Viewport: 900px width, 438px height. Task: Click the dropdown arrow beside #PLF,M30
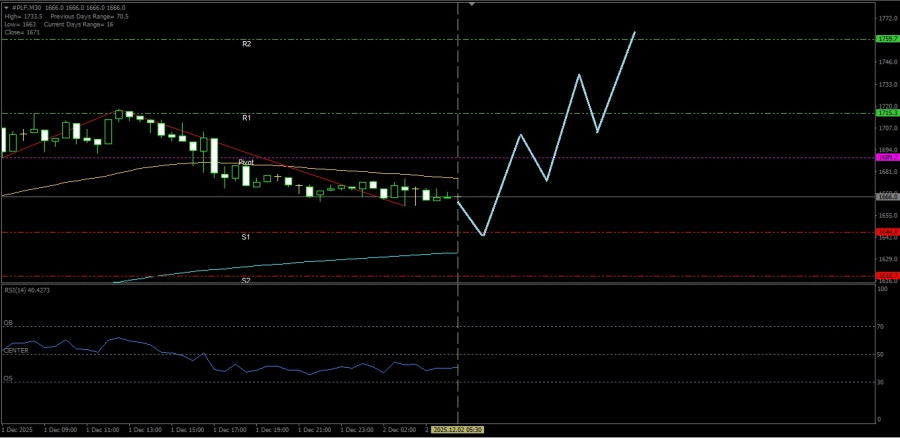(x=5, y=9)
